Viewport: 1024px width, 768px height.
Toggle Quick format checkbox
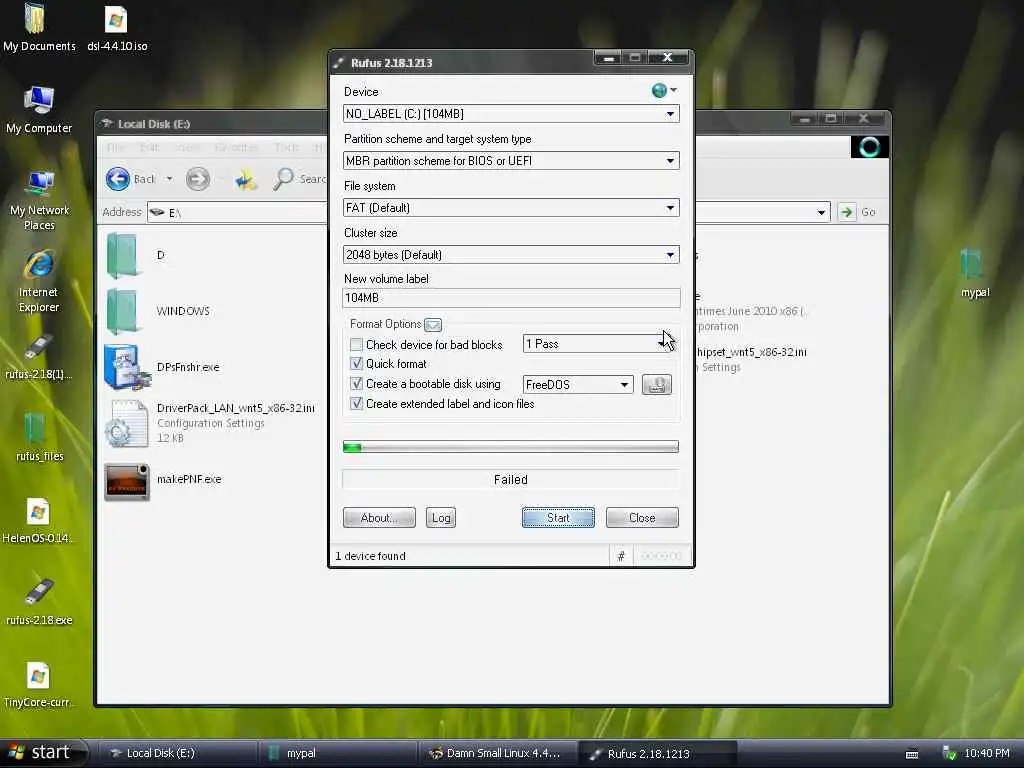point(356,364)
